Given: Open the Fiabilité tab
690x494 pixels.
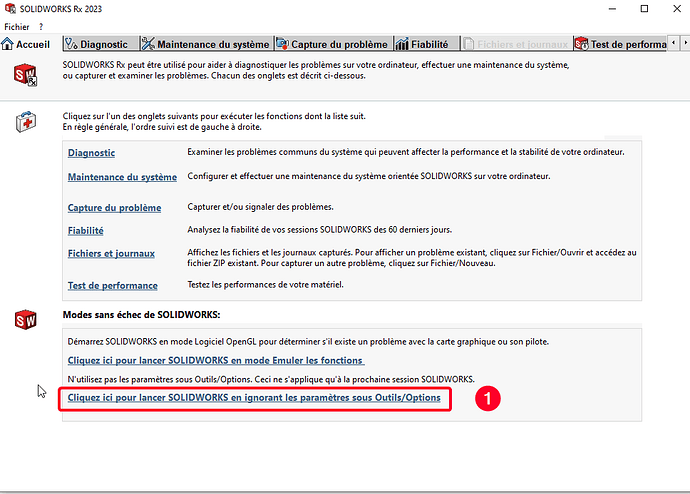Looking at the screenshot, I should pyautogui.click(x=422, y=44).
